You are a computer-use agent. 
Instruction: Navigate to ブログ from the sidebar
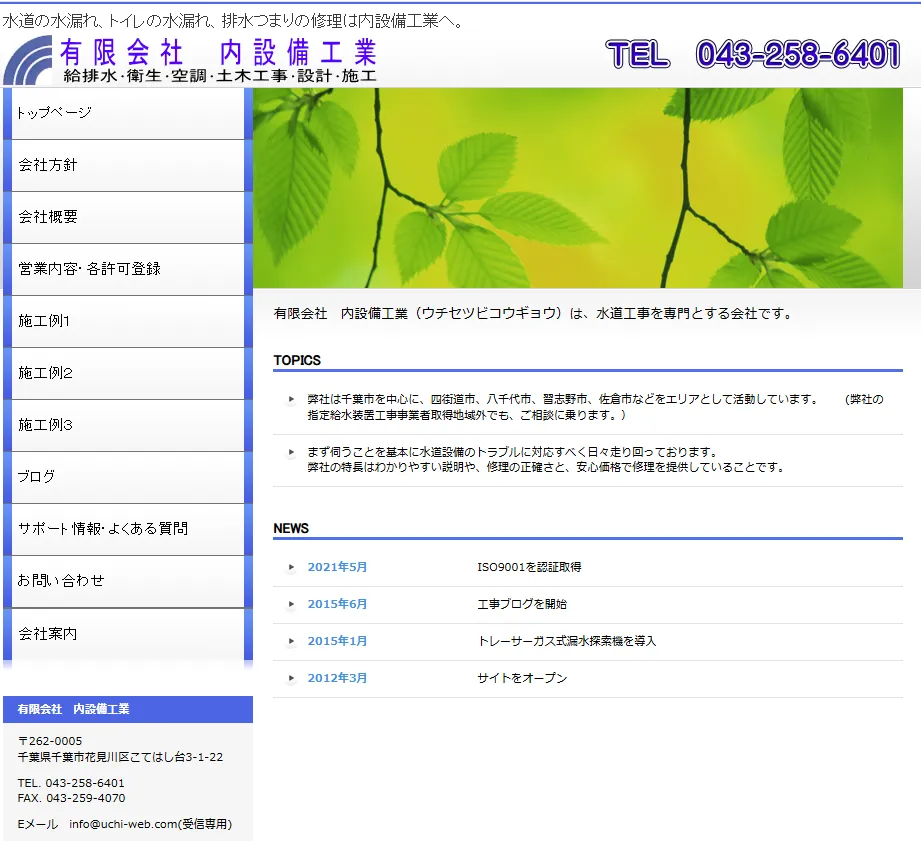point(127,477)
